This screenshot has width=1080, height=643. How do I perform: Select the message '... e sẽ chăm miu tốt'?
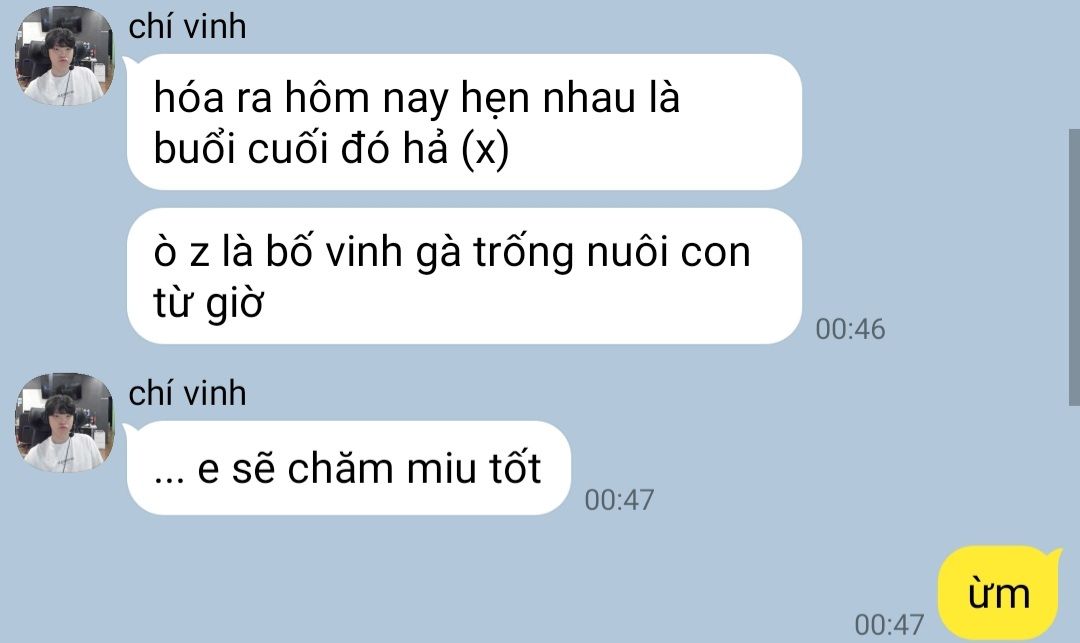click(x=349, y=468)
